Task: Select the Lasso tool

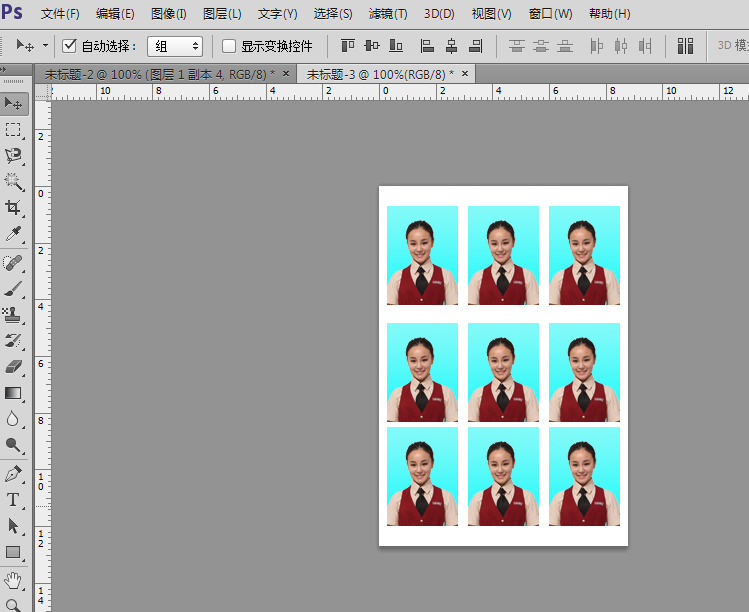Action: click(14, 155)
